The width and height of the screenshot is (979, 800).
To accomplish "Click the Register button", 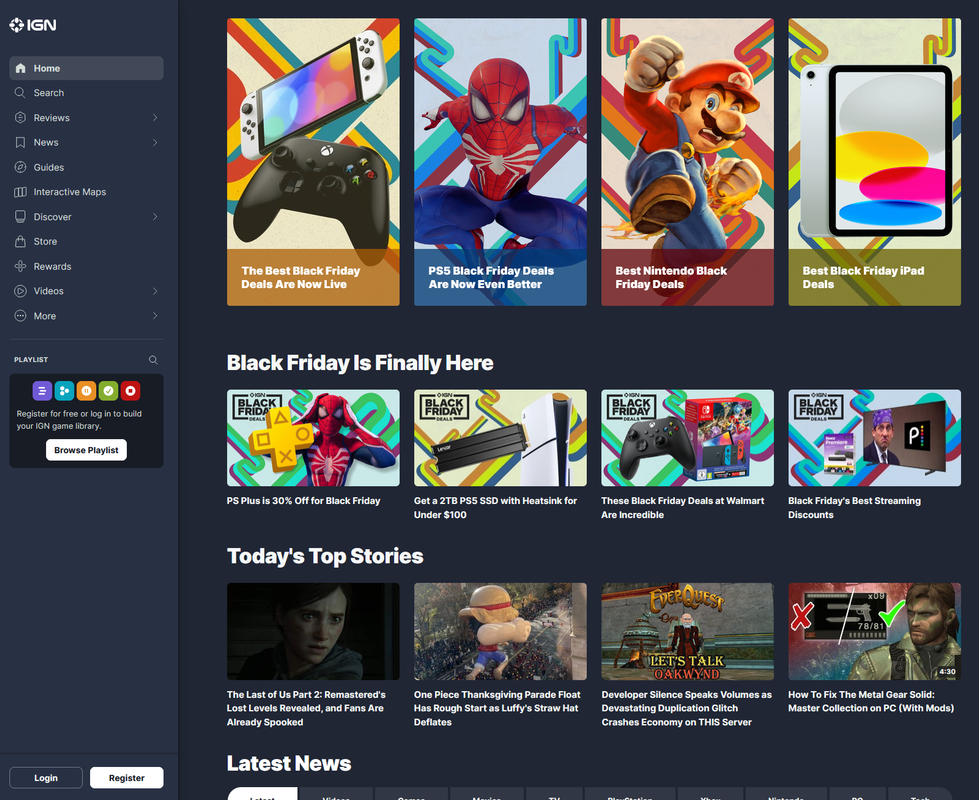I will pos(127,778).
